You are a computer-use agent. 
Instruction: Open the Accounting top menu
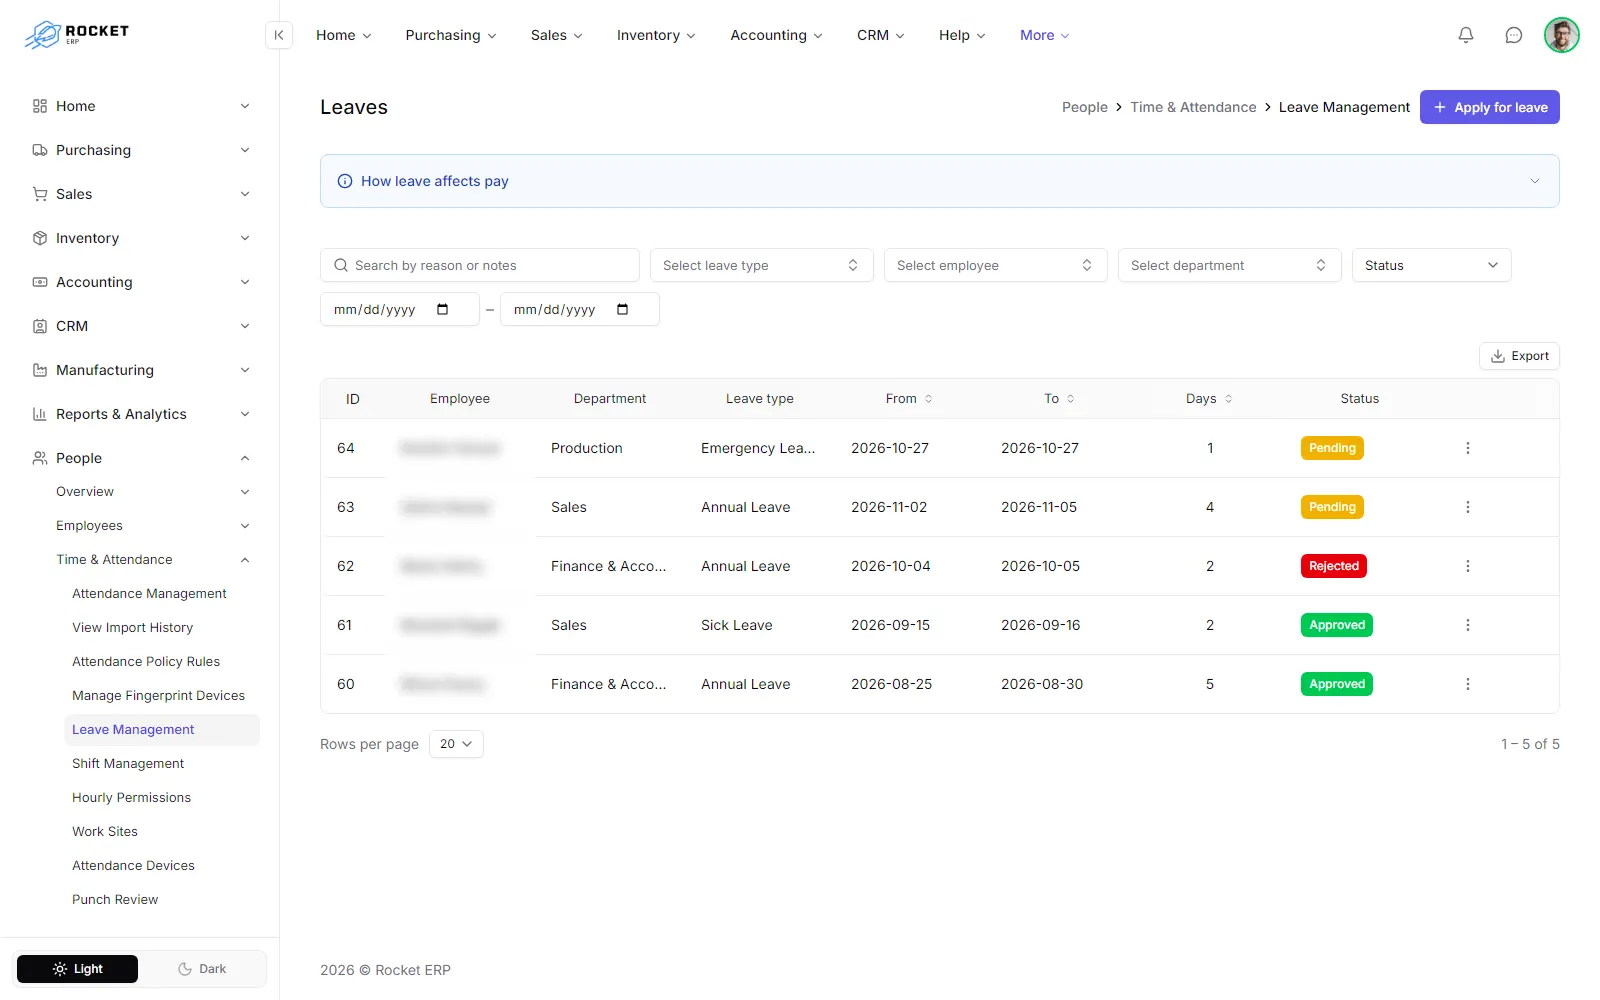click(777, 35)
